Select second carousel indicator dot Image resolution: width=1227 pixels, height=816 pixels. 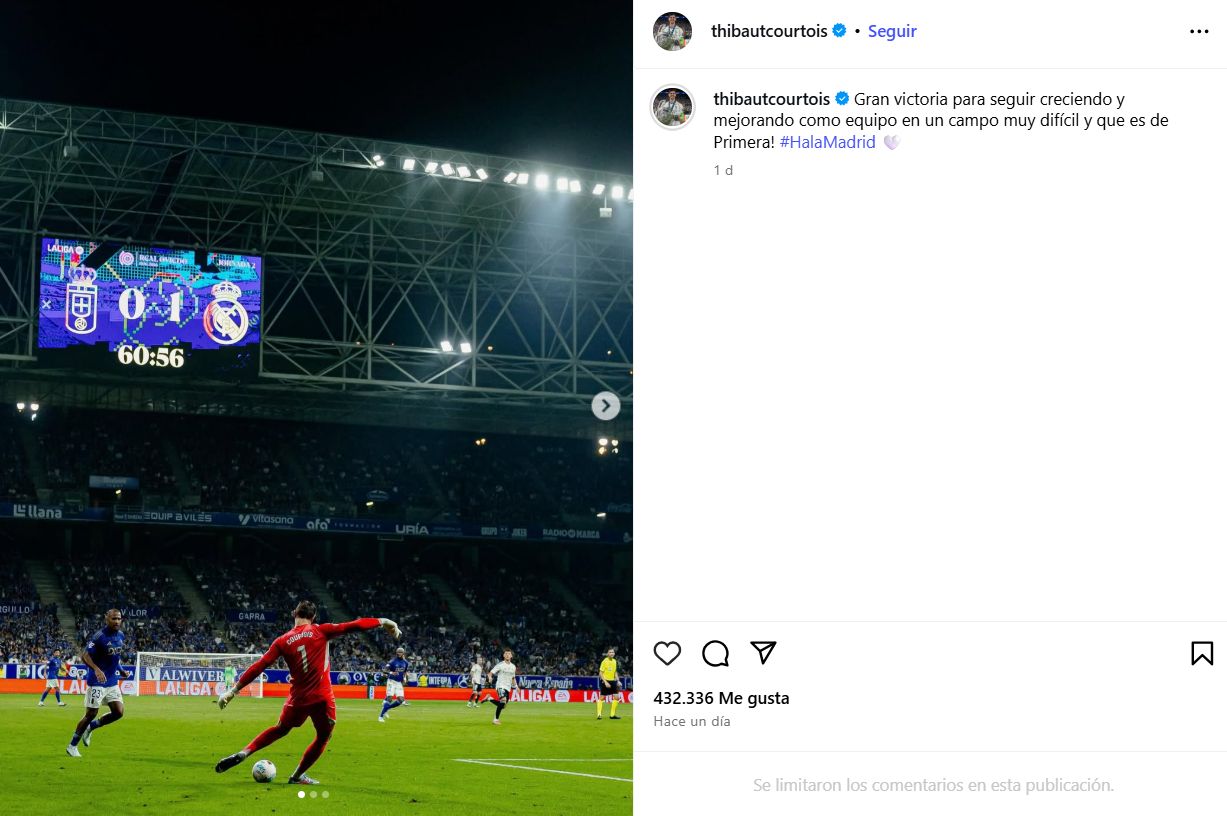click(313, 795)
